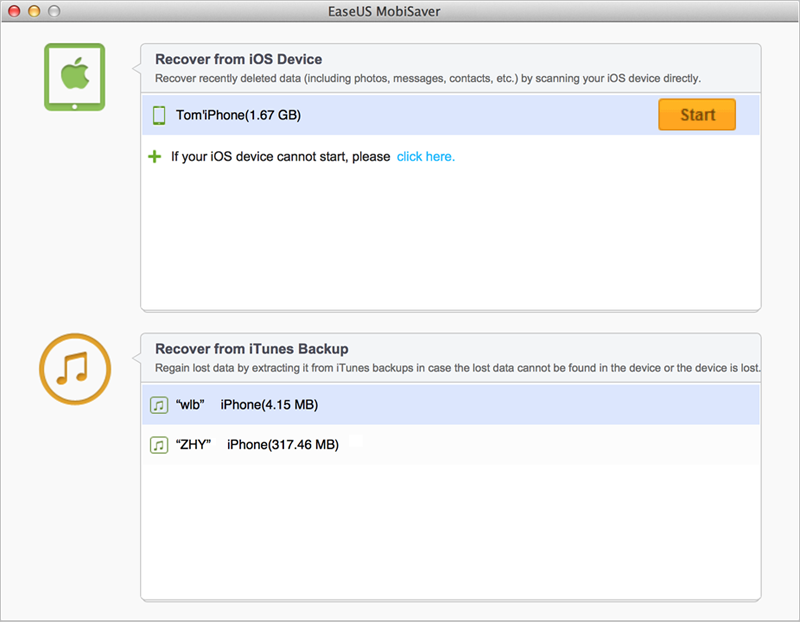800x622 pixels.
Task: Click the "If your iOS device cannot start" text
Action: (x=280, y=157)
